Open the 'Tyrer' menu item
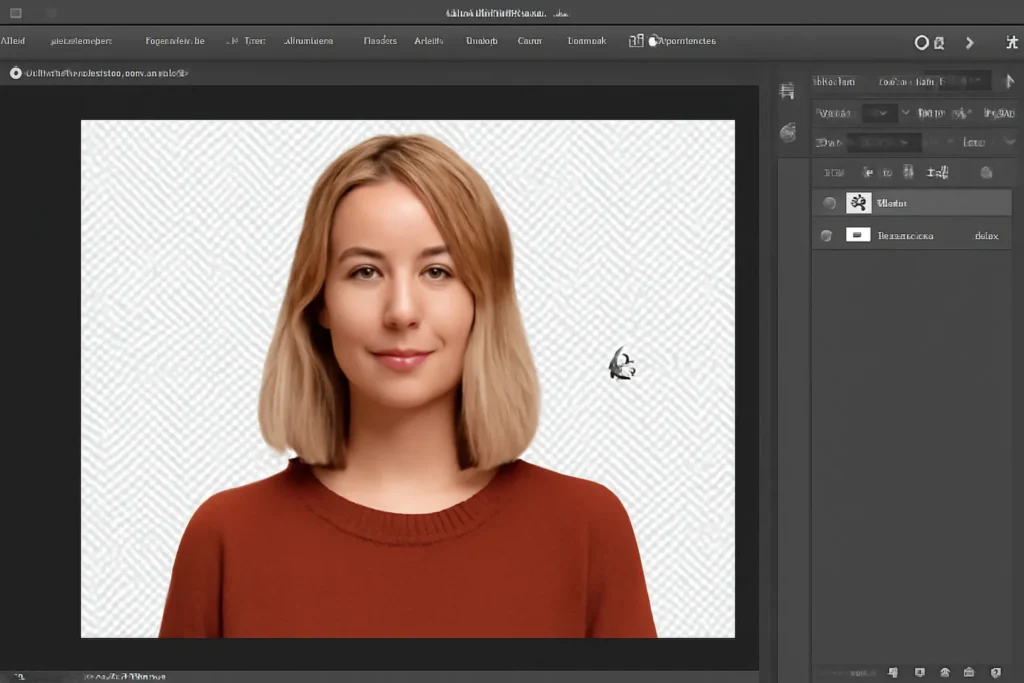This screenshot has width=1024, height=683. 254,40
